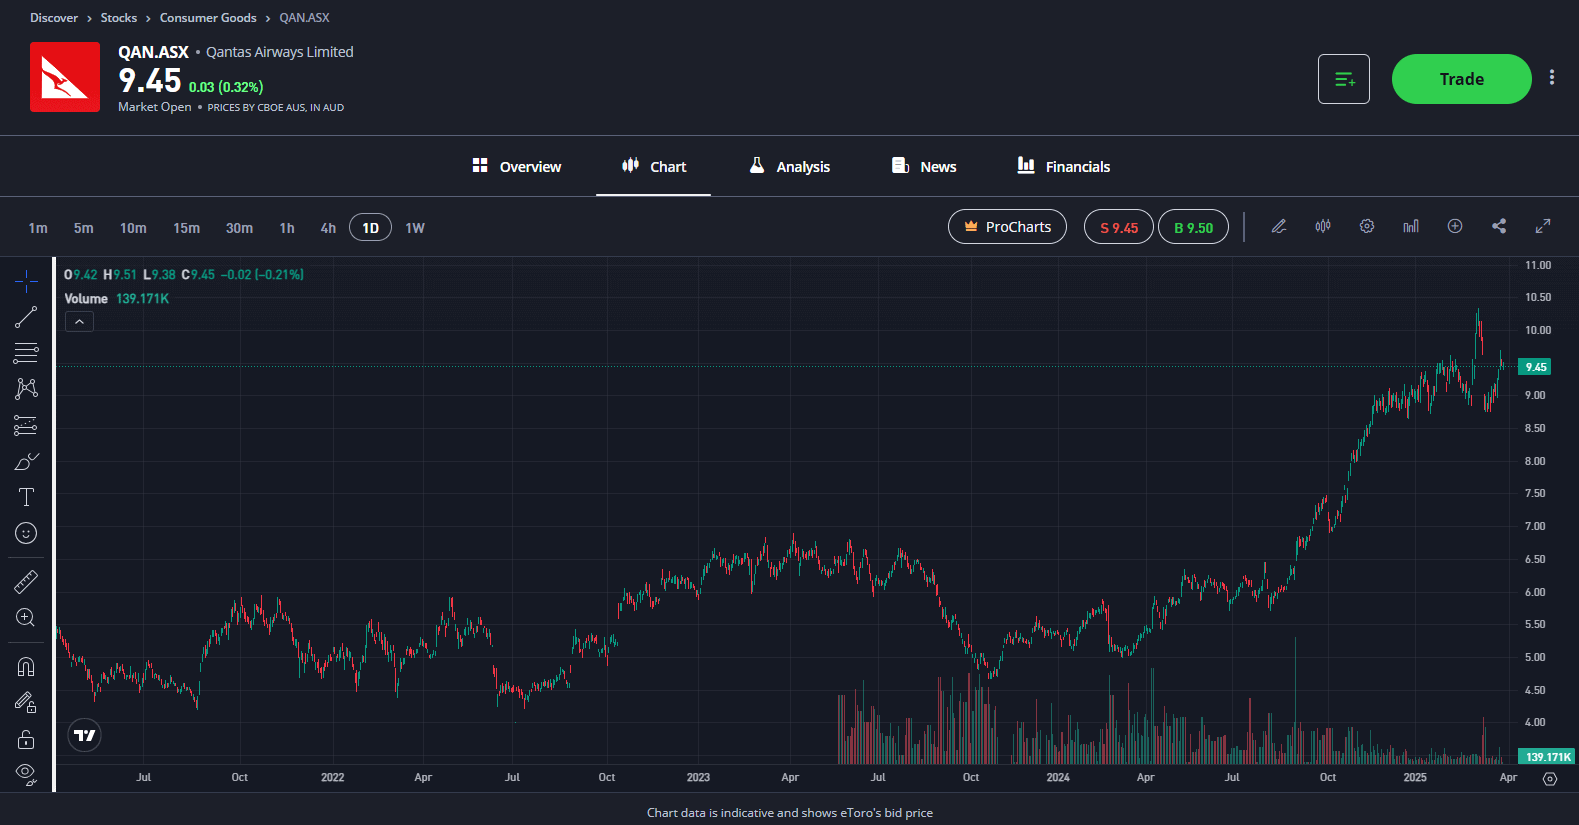Set the timeframe to 1m
Viewport: 1579px width, 825px height.
click(38, 228)
